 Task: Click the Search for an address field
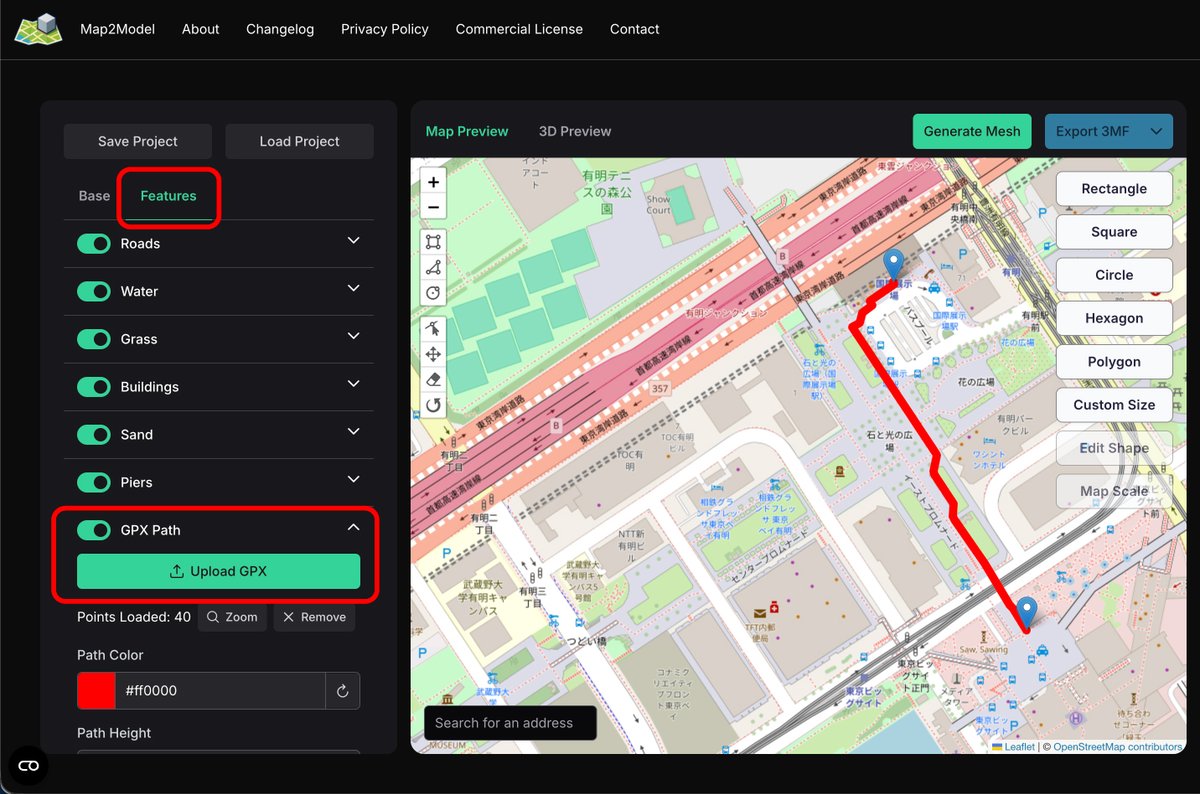coord(510,723)
